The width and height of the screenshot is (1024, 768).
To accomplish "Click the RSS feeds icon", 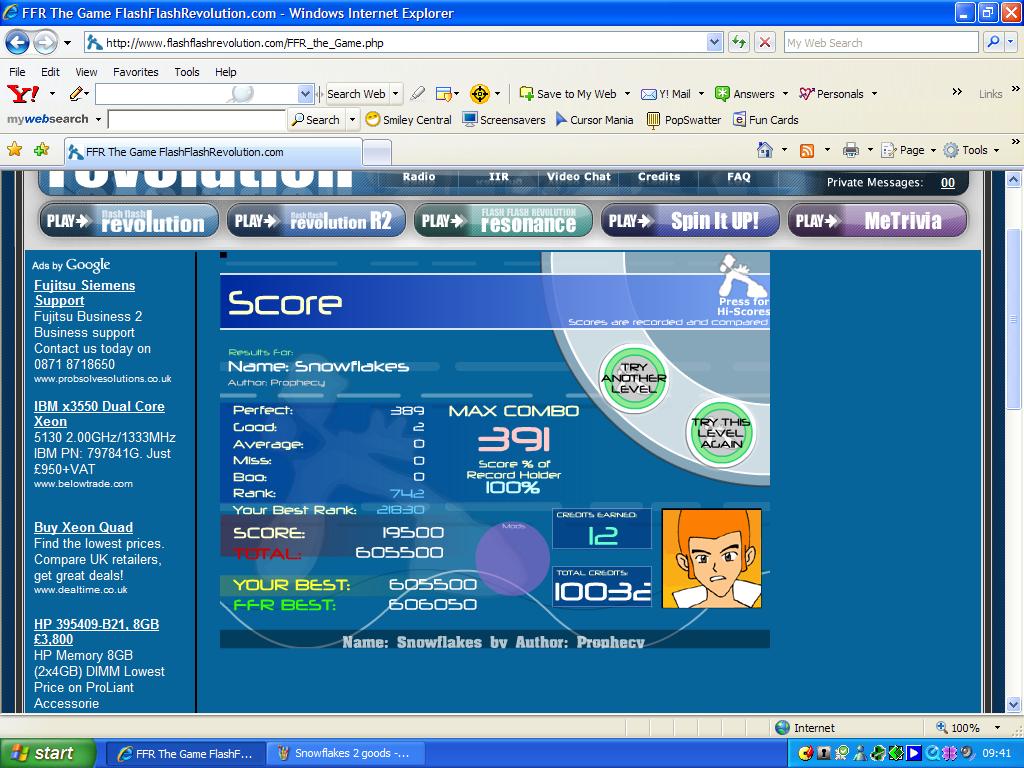I will [x=807, y=151].
